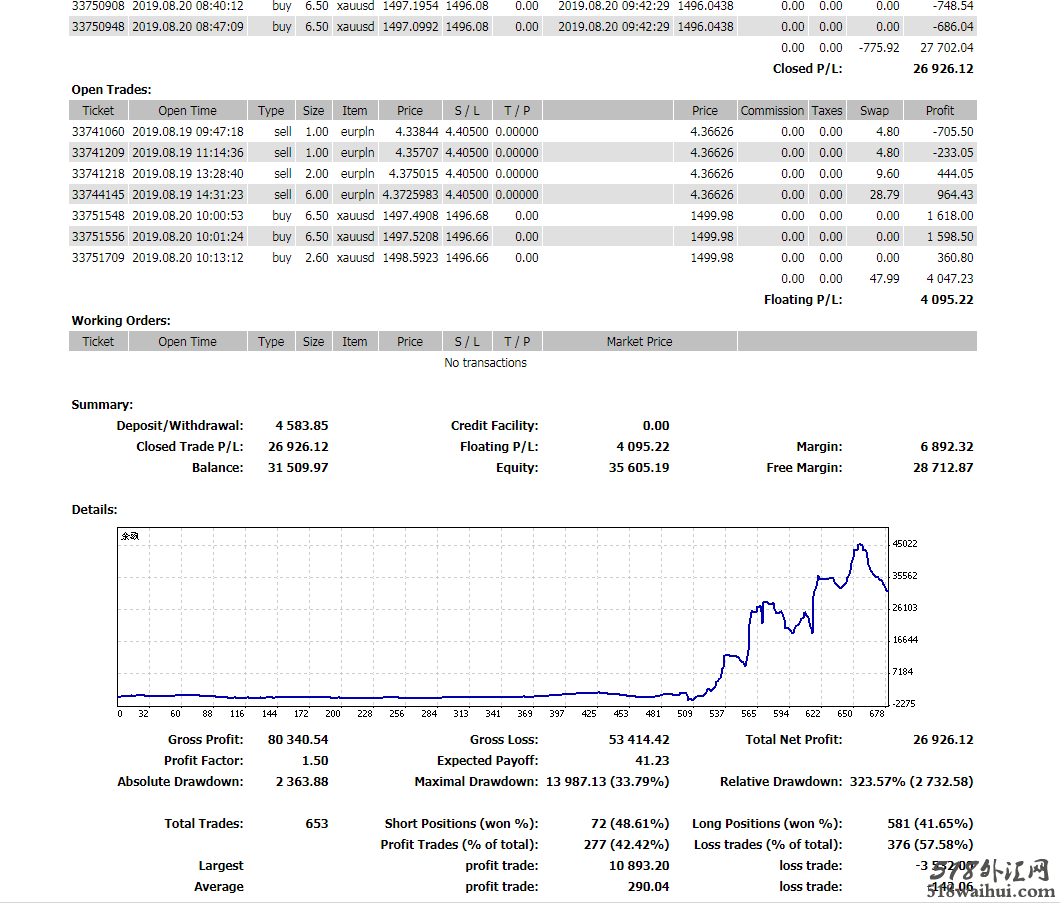
Task: Click the Ticket column header in Open Trades
Action: pyautogui.click(x=98, y=111)
